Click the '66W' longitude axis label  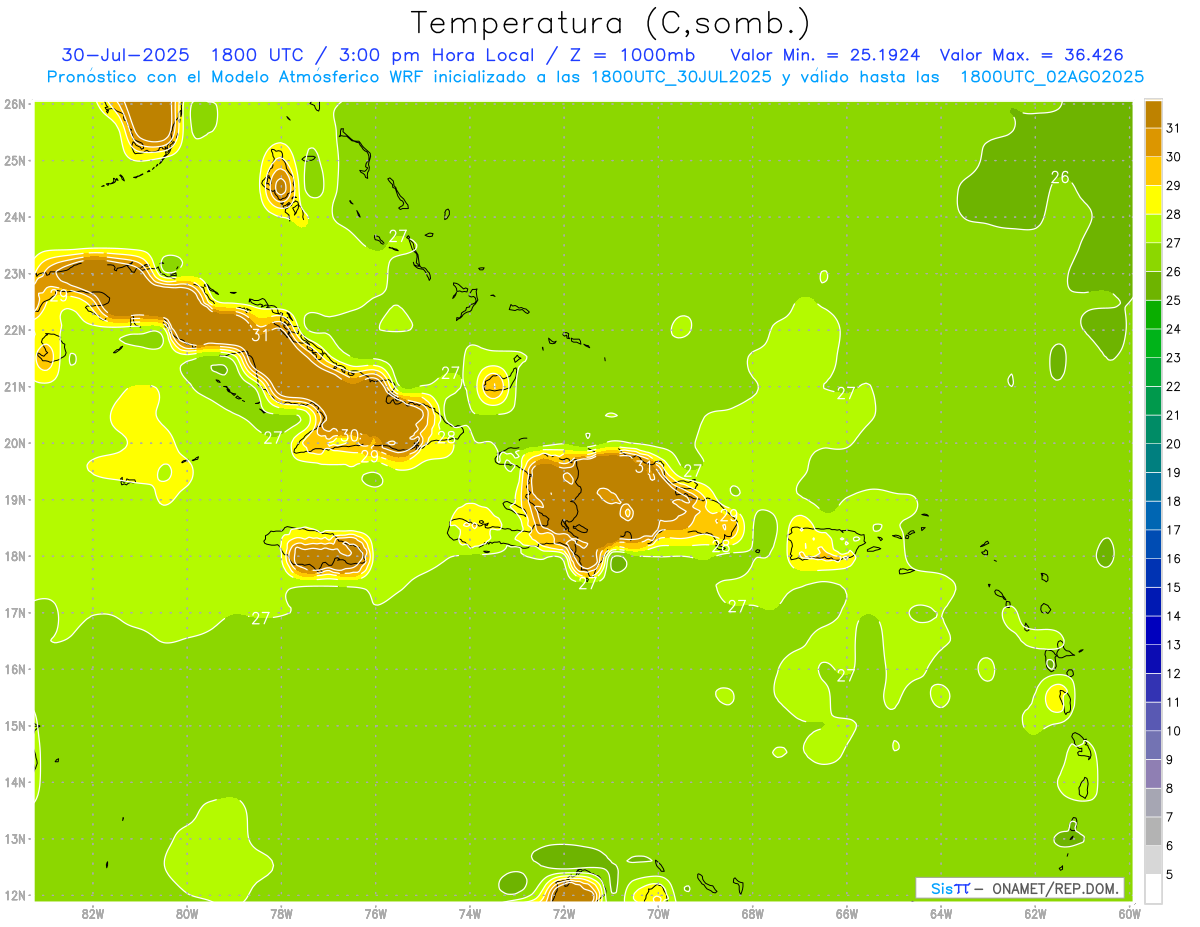pos(847,913)
